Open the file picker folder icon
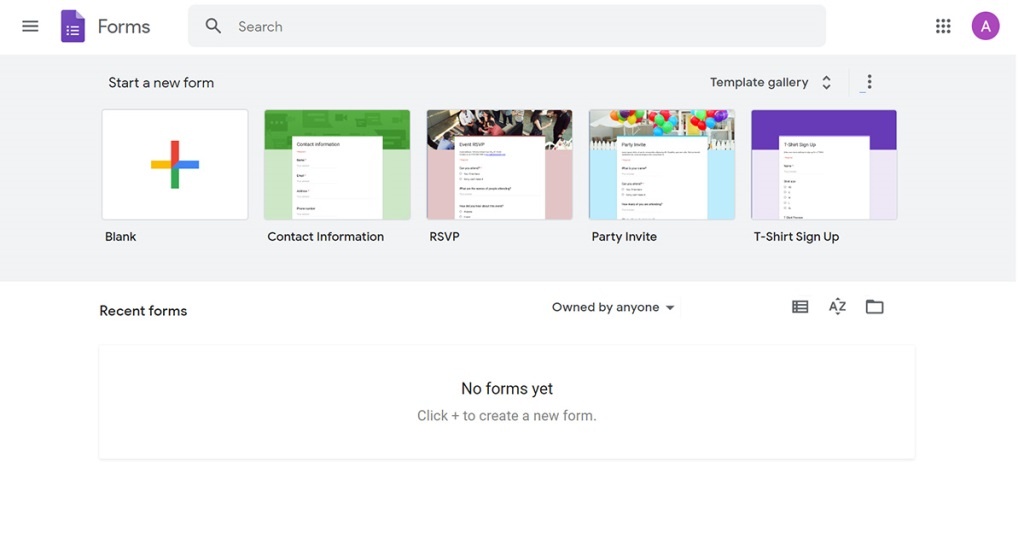 875,307
